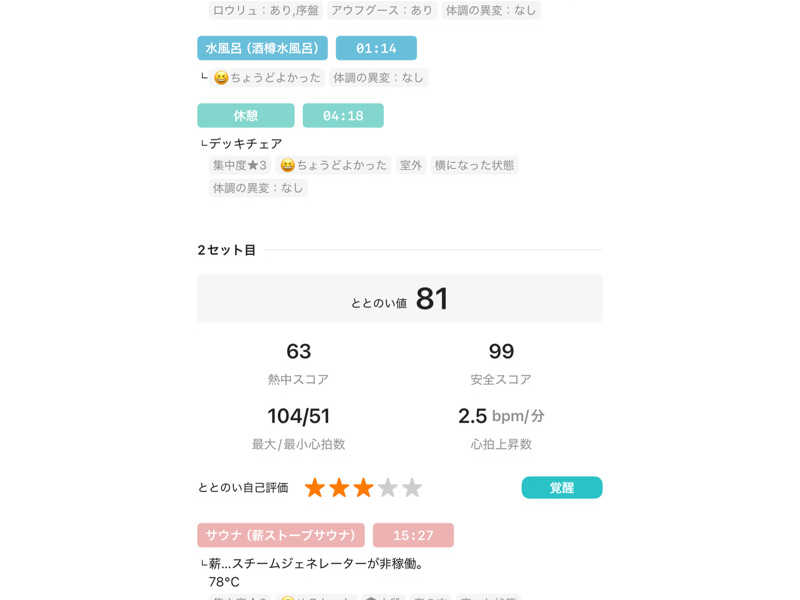Image resolution: width=800 pixels, height=600 pixels.
Task: Click the 覚醒 teal badge
Action: coord(561,488)
